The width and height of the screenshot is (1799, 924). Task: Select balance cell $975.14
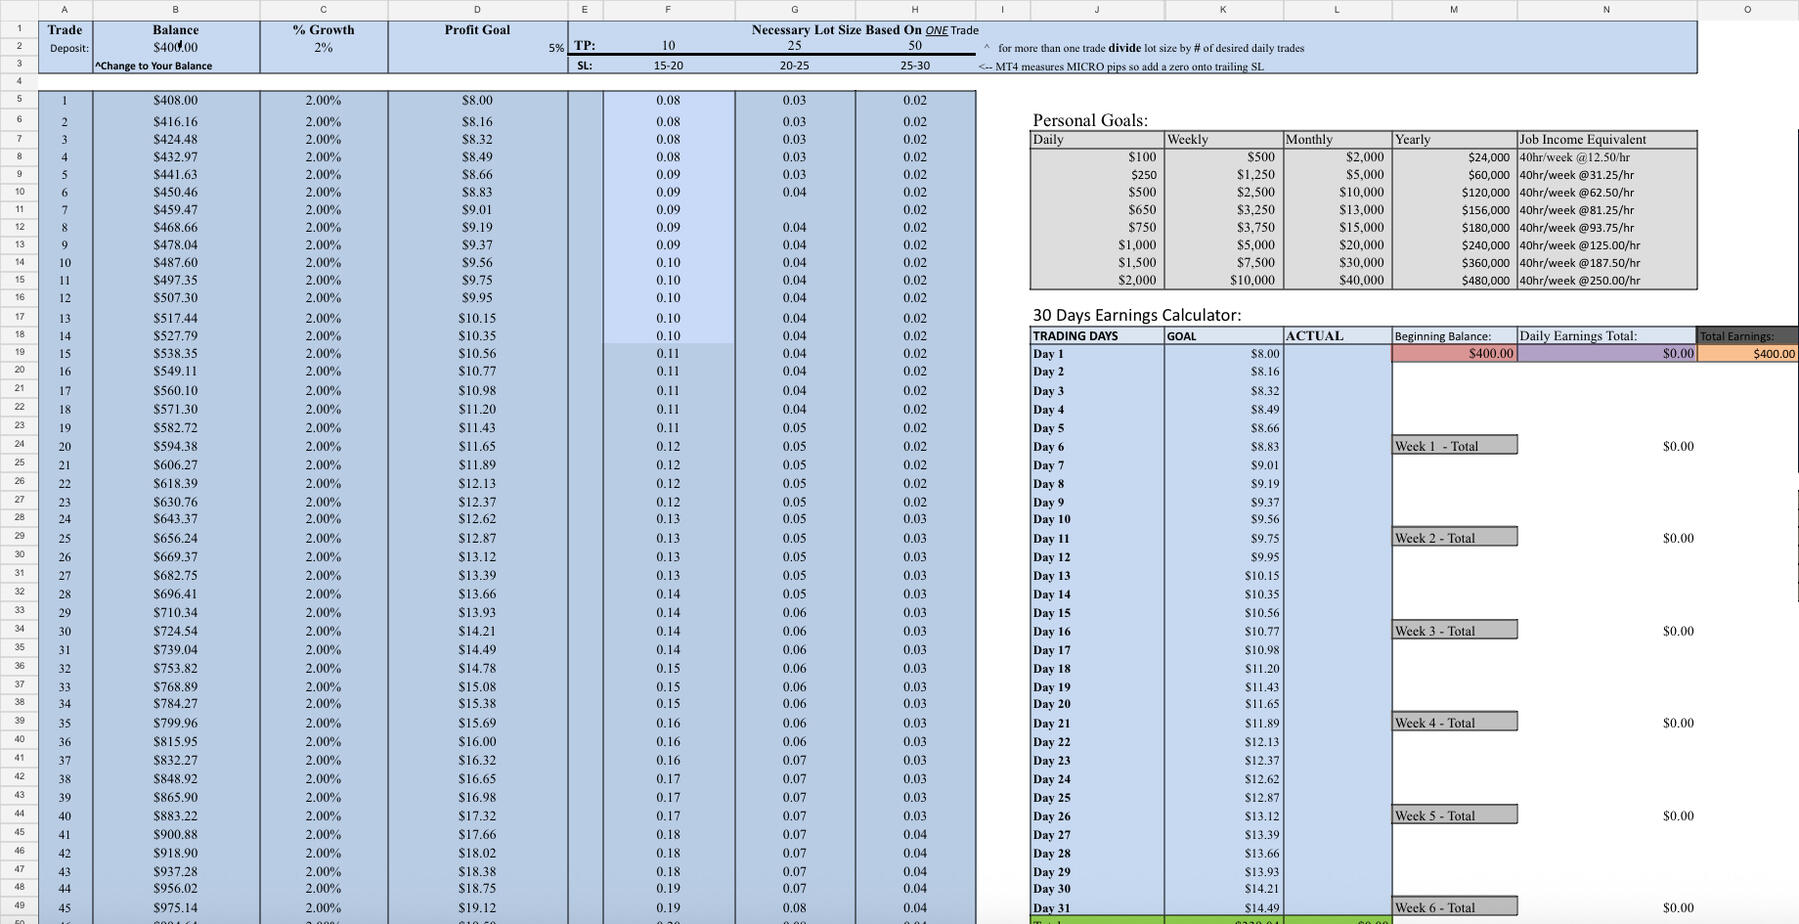pyautogui.click(x=176, y=908)
